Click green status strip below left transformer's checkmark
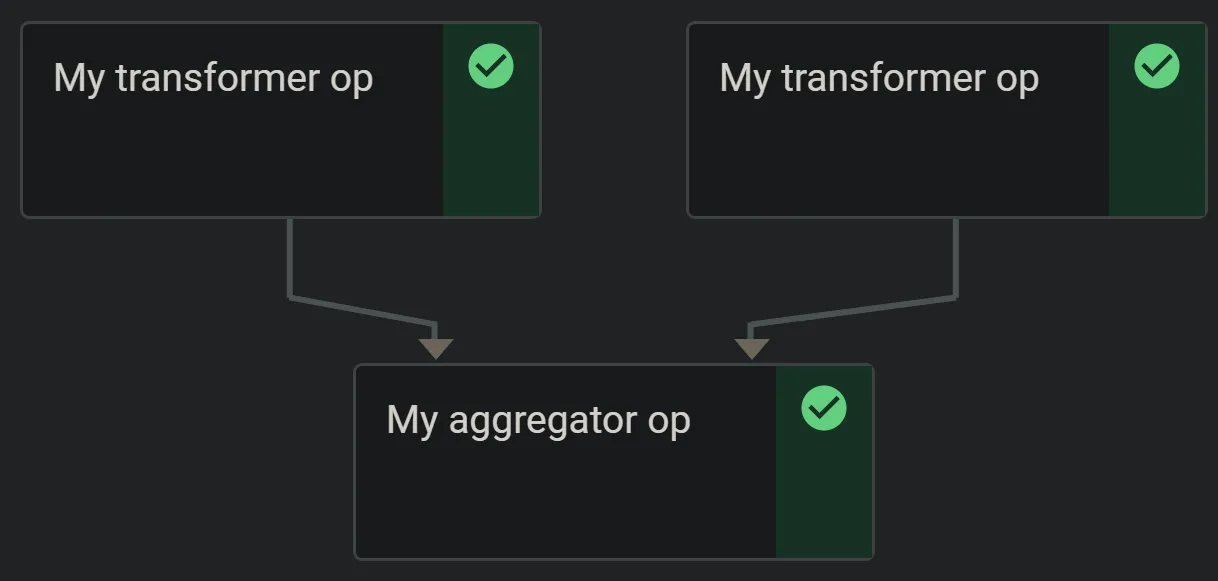Screen dimensions: 1218x581 (x=491, y=160)
